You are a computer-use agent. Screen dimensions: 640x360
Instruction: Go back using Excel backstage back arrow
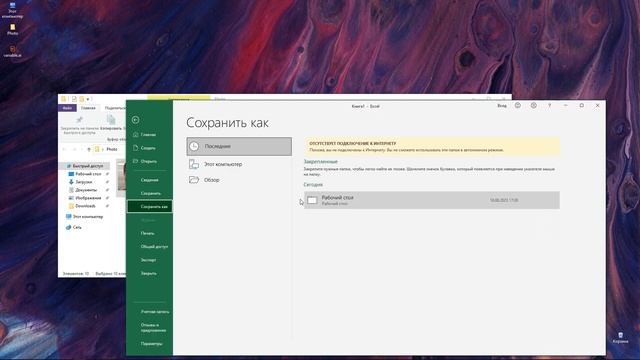[136, 120]
